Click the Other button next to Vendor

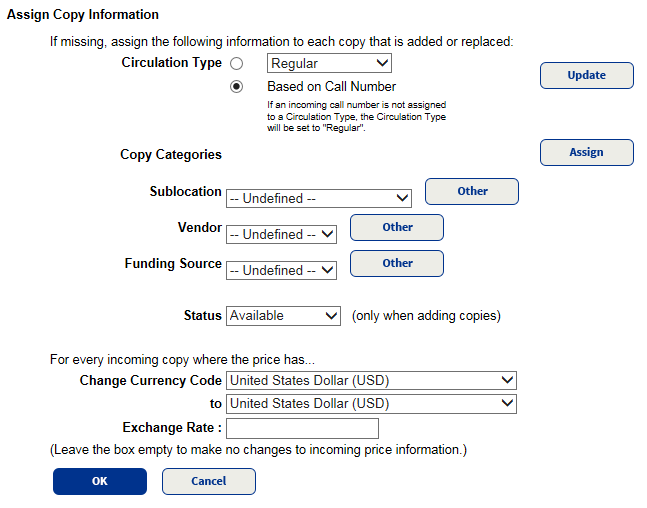pos(397,227)
